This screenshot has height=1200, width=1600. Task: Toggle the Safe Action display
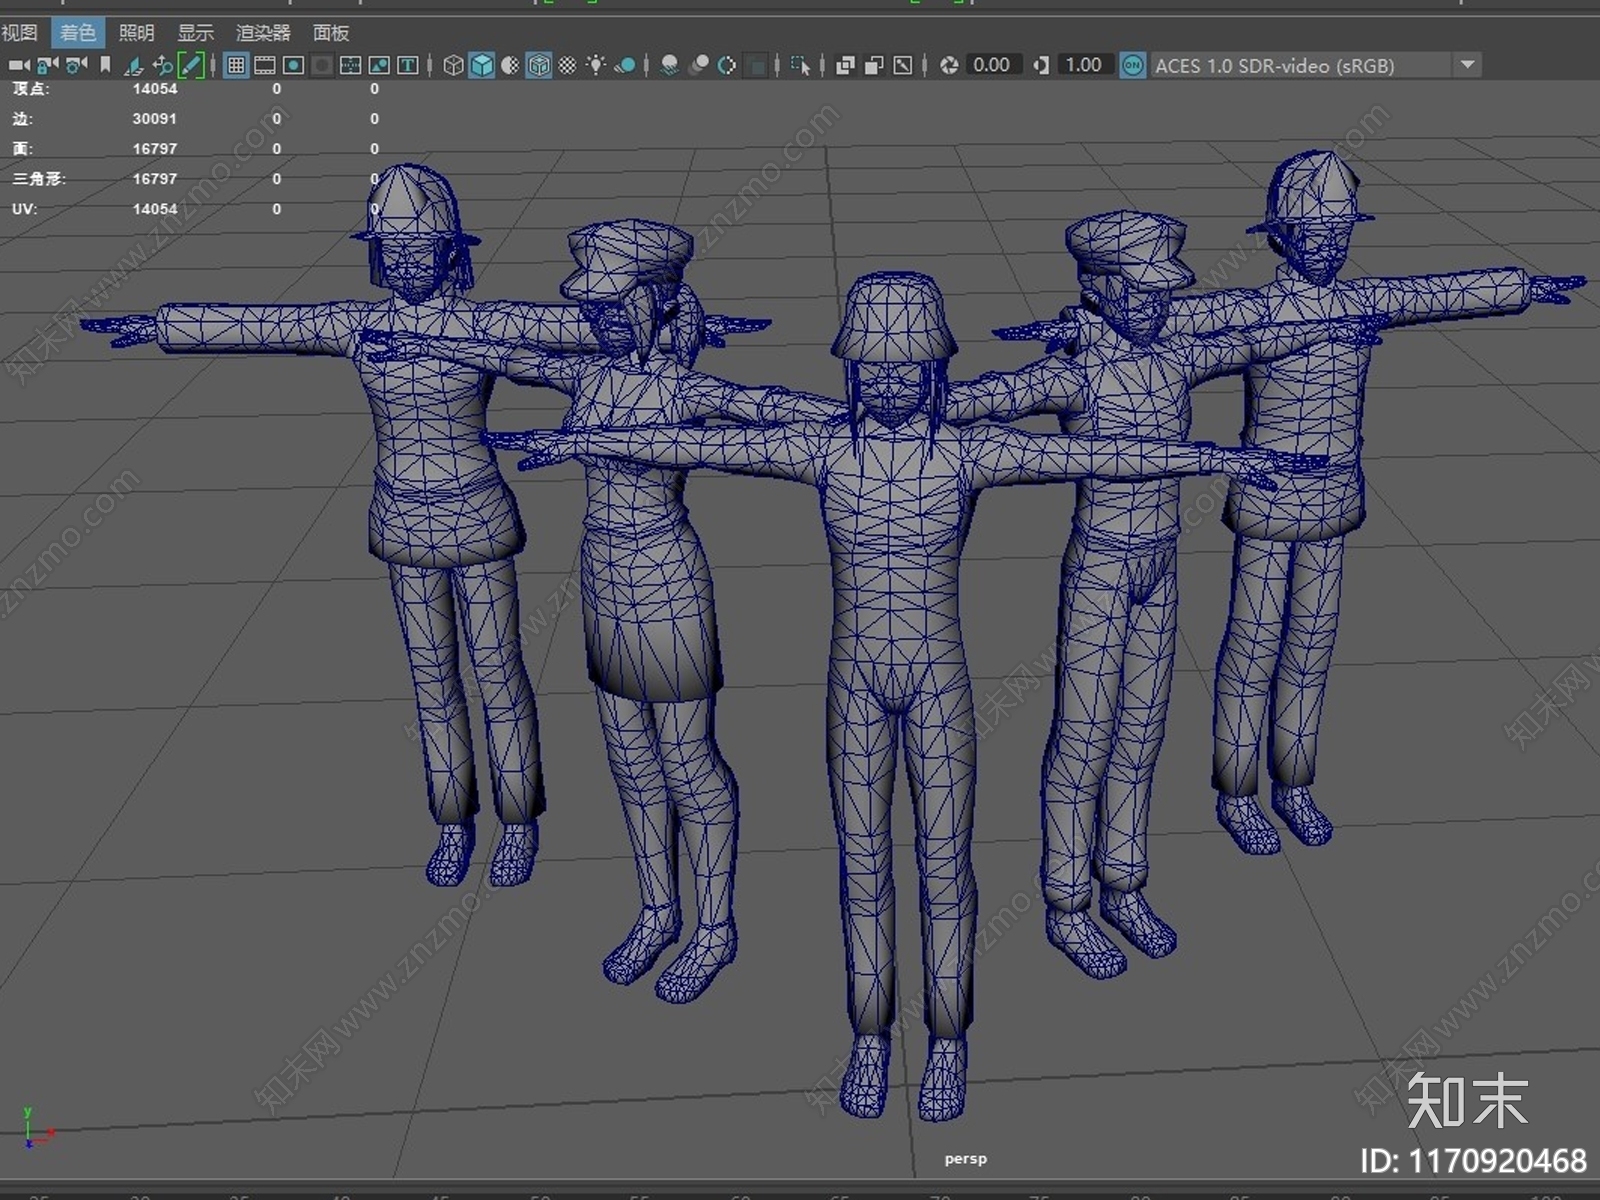click(379, 65)
